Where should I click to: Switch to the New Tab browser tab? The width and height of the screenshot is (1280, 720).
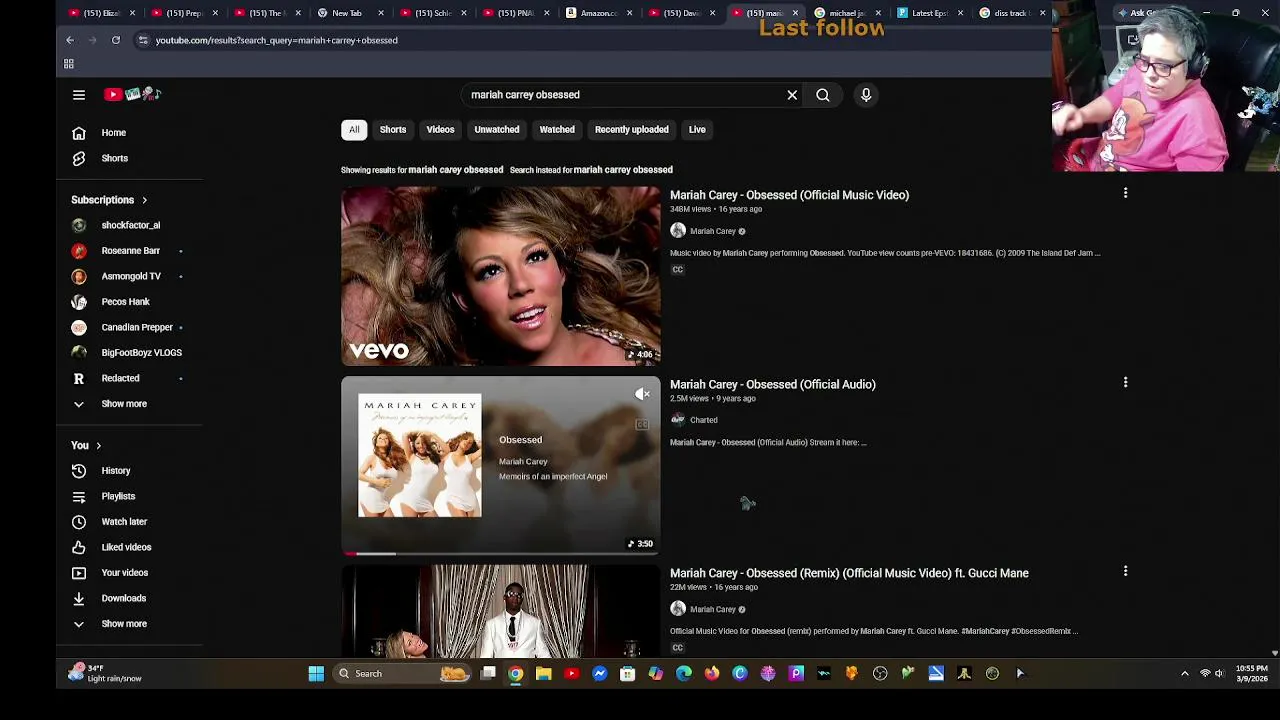[347, 13]
